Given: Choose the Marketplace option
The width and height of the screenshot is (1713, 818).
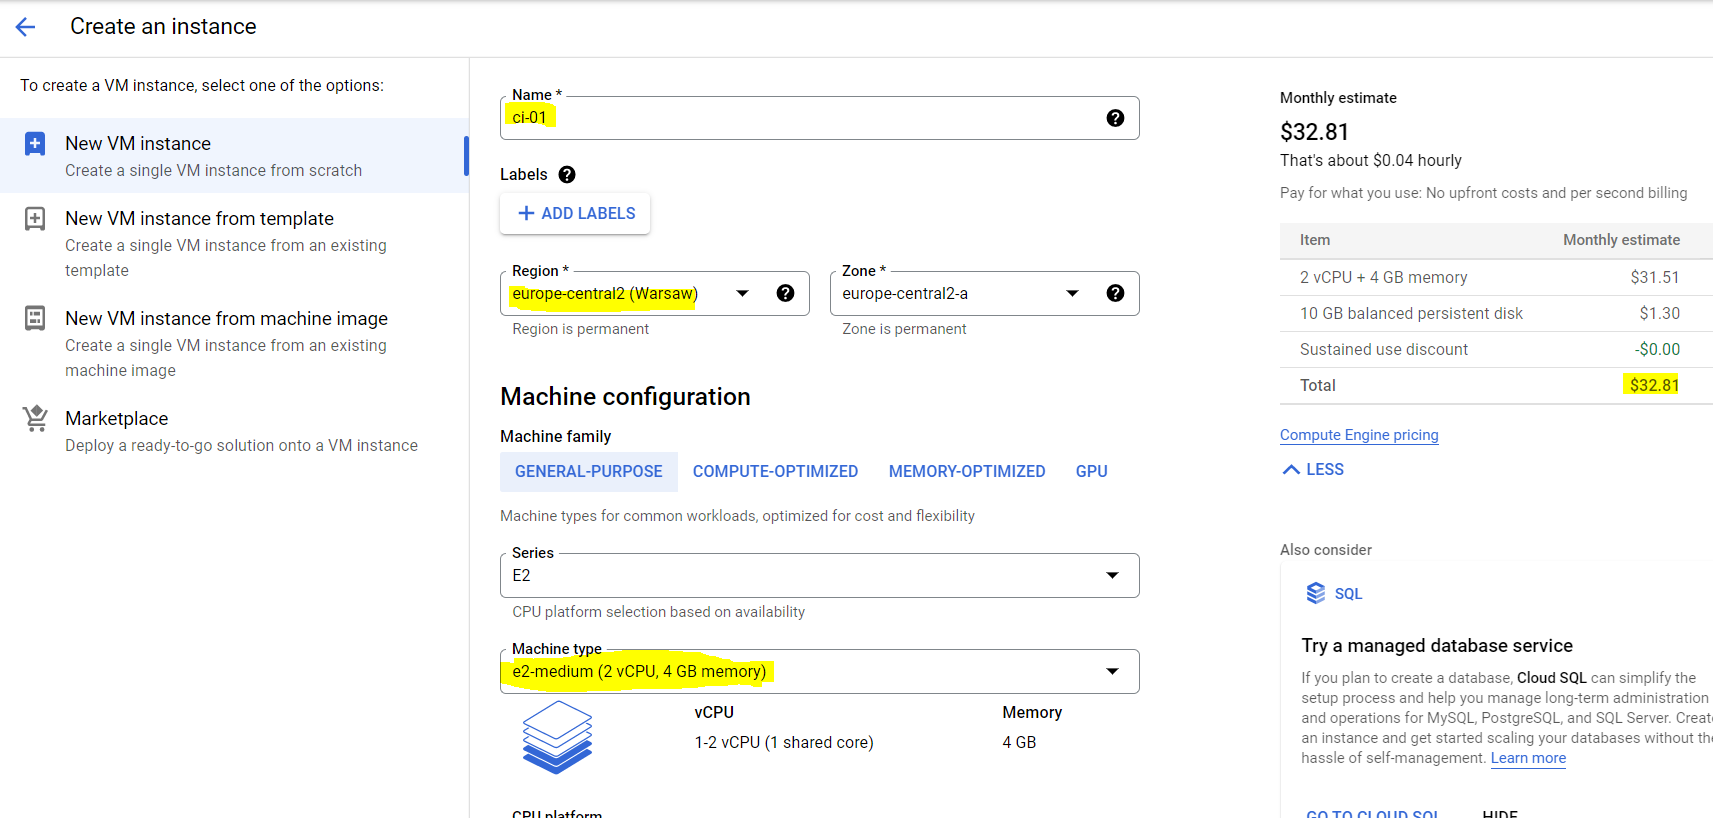Looking at the screenshot, I should [x=234, y=431].
